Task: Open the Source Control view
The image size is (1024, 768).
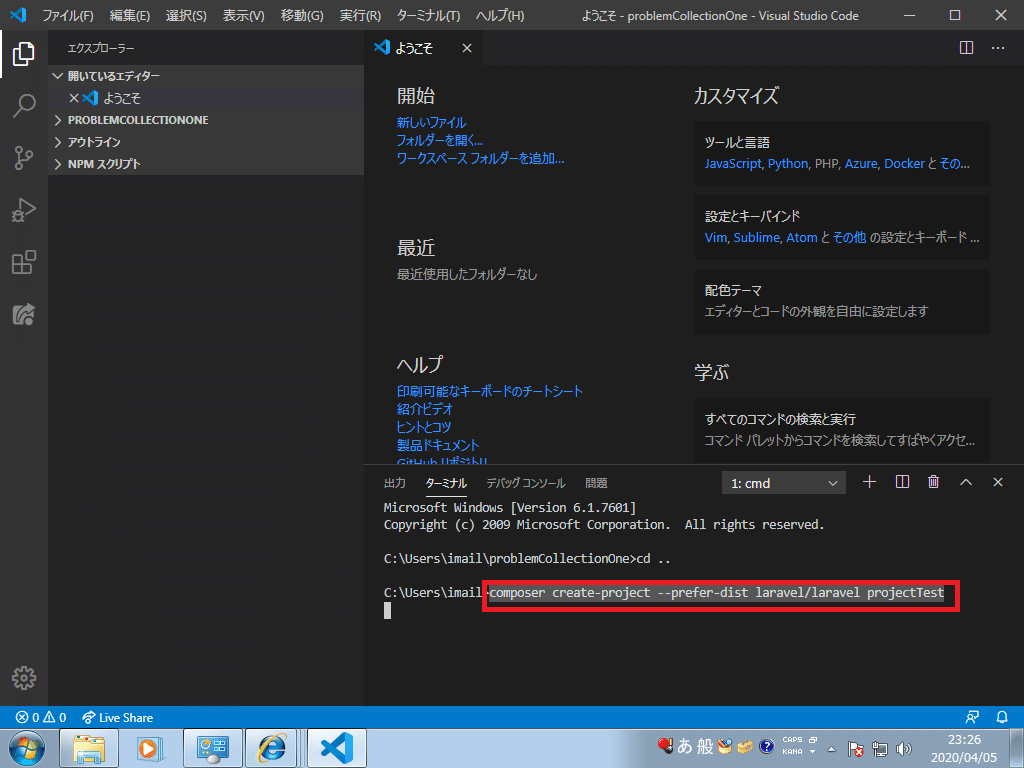Action: coord(24,158)
